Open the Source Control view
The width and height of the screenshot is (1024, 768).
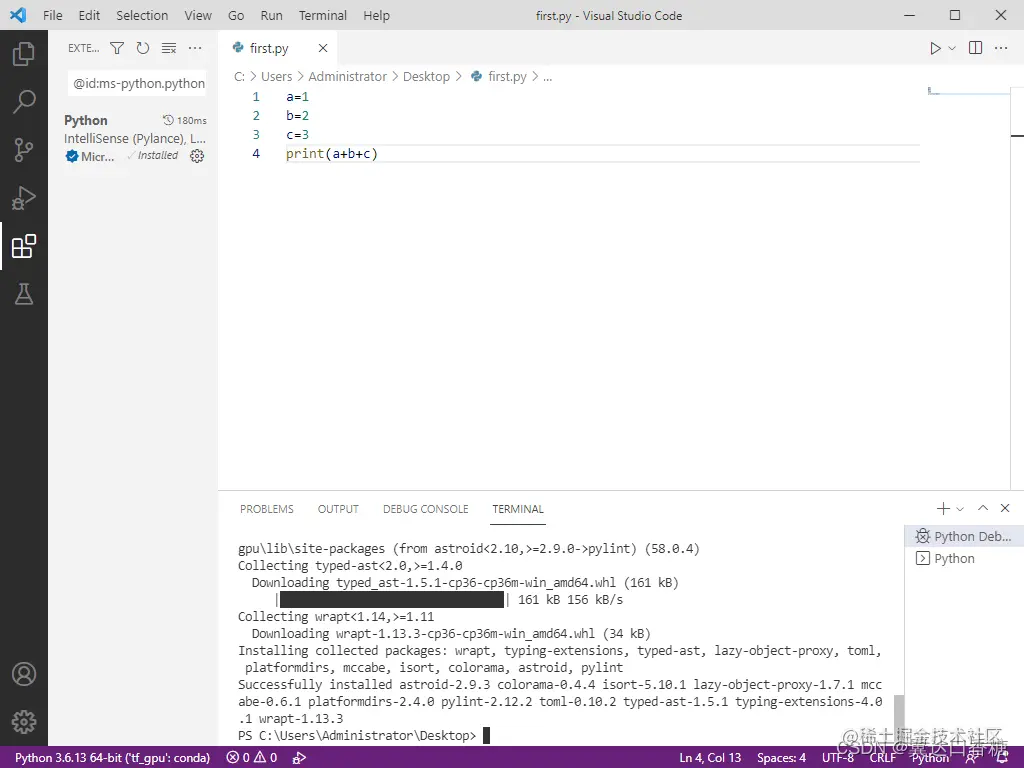(x=24, y=150)
